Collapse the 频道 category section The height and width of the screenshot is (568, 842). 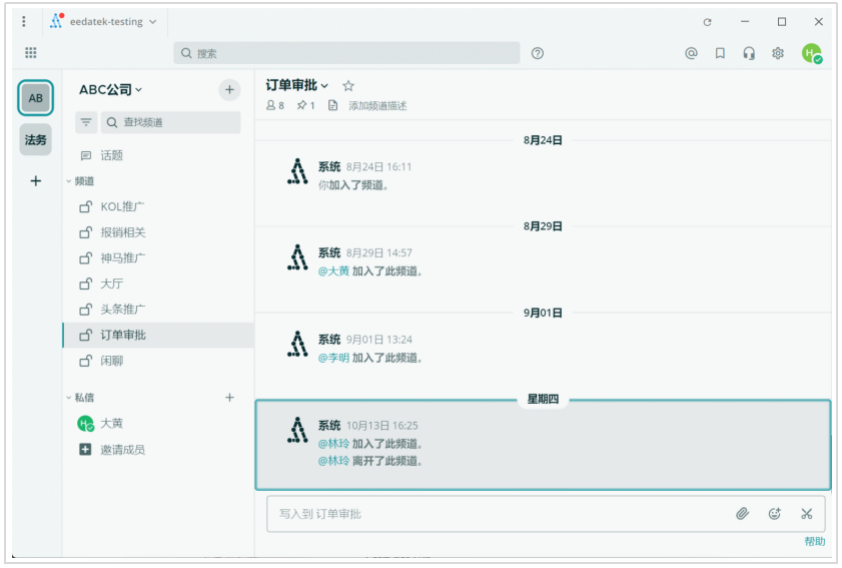tap(81, 181)
